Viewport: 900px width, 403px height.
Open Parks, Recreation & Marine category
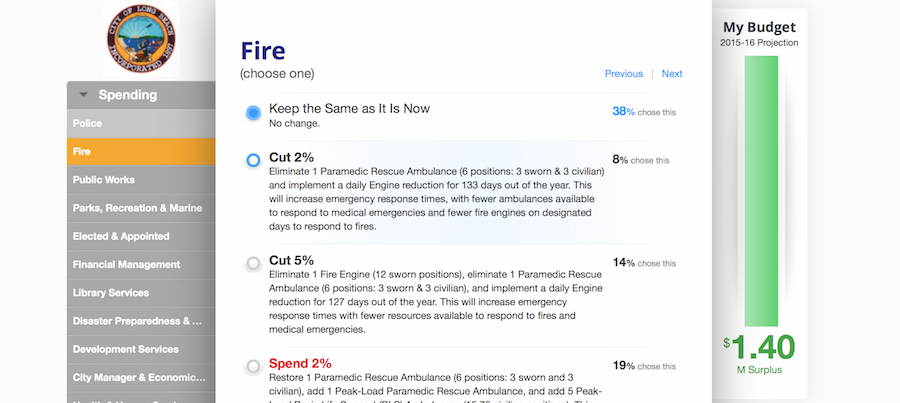pyautogui.click(x=141, y=208)
